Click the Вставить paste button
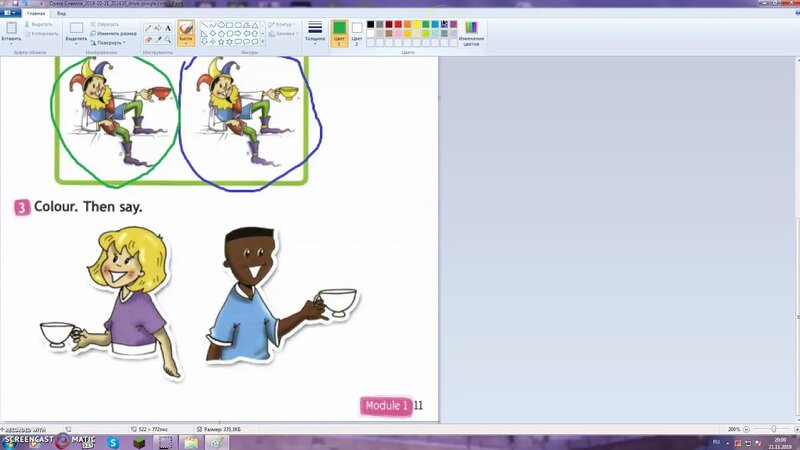Viewport: 800px width, 450px height. [x=11, y=31]
